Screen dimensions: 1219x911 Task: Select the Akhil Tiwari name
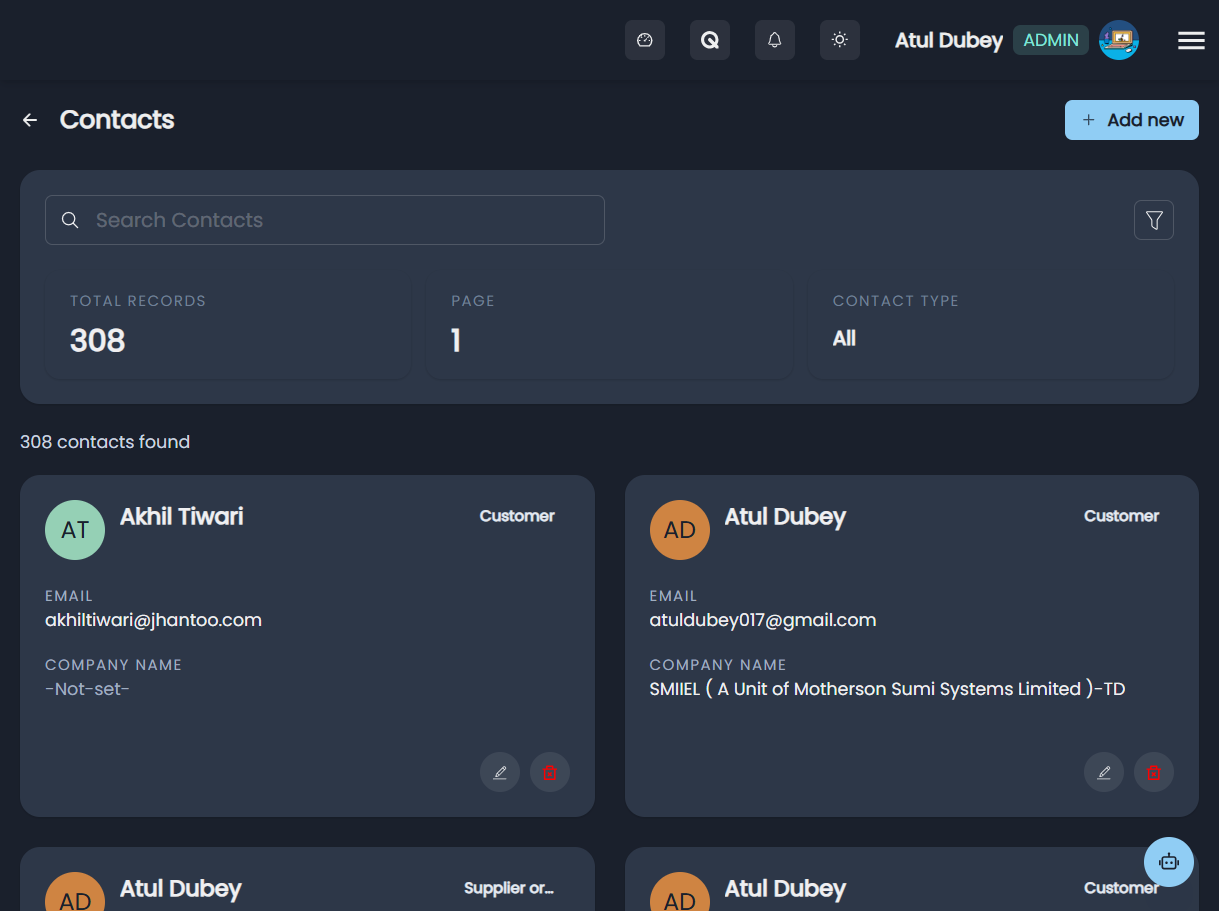[182, 517]
